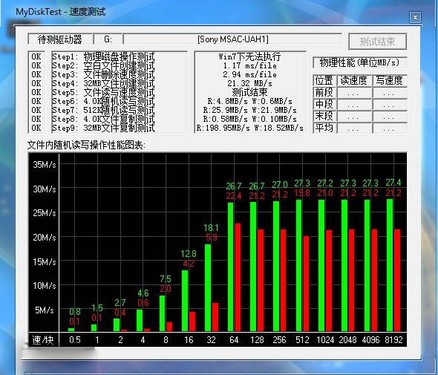Screen dimensions: 438x375
Task: Click the red write bar for 8192 block
Action: point(397,280)
